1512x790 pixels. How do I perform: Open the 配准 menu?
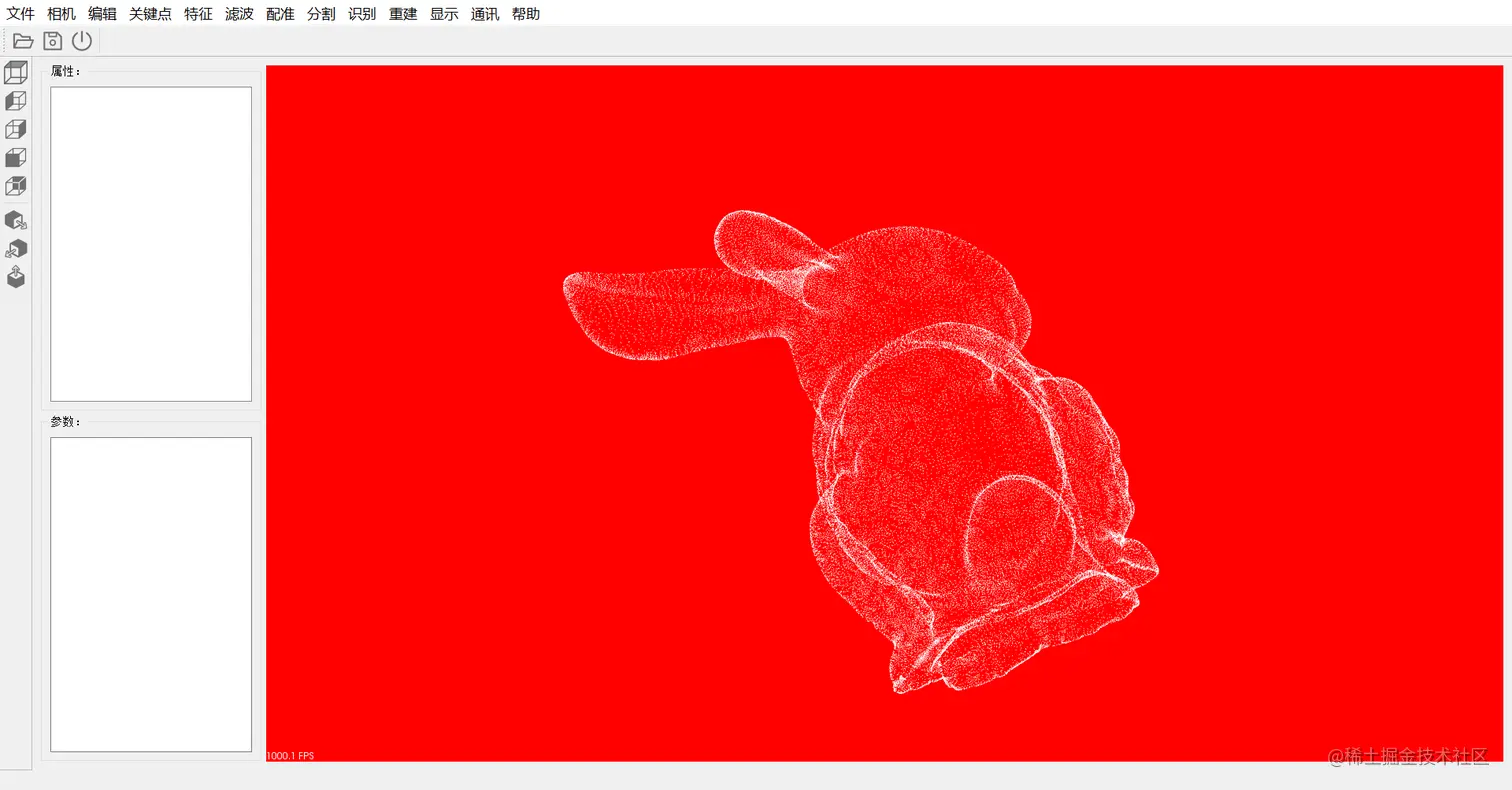pos(280,14)
